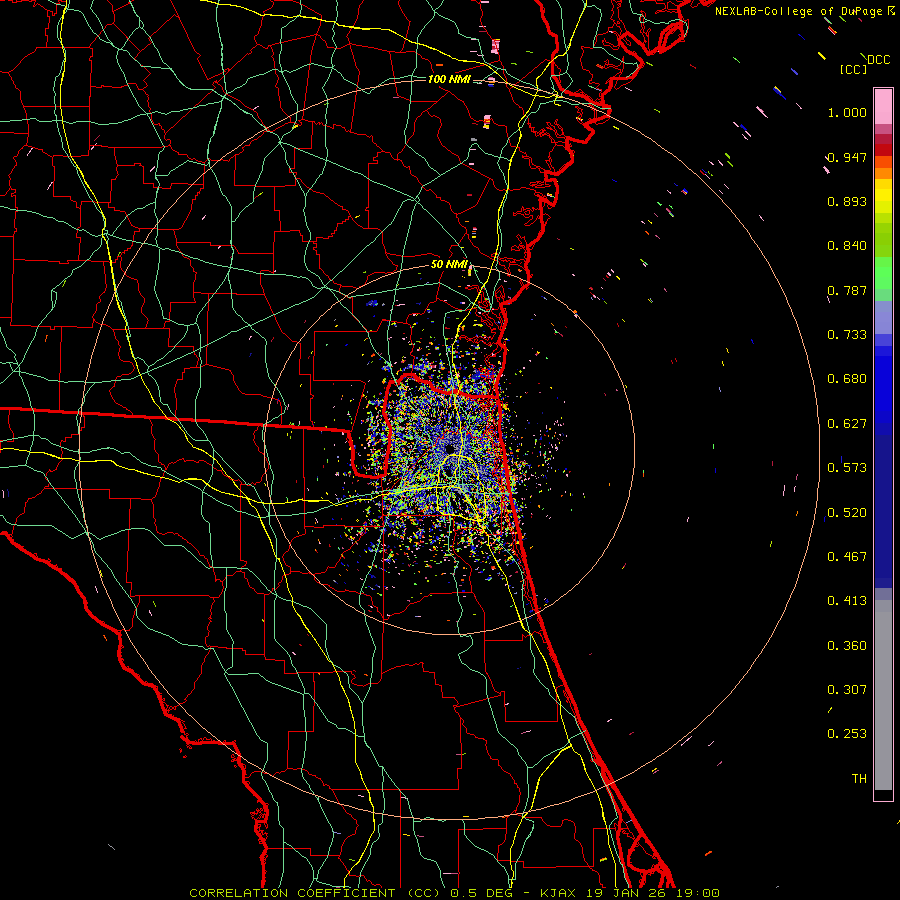900x900 pixels.
Task: Click the 0.627 scale value
Action: (847, 424)
